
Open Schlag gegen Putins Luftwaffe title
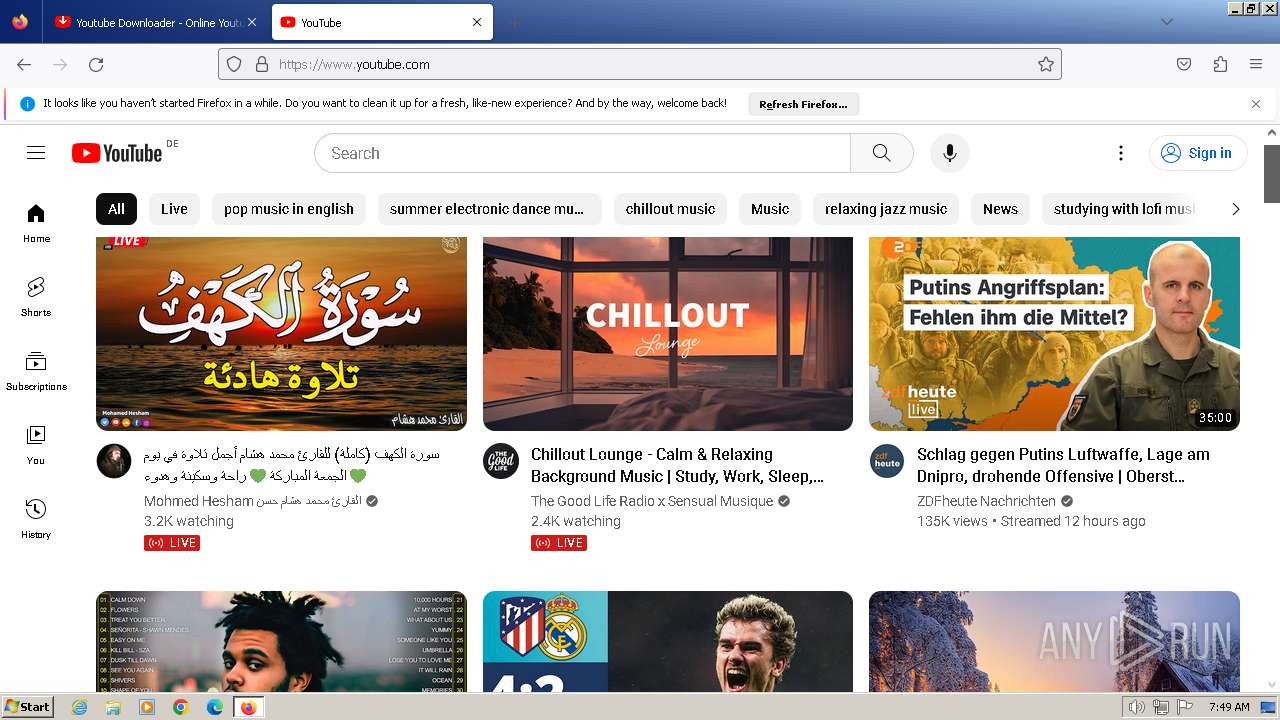(1063, 465)
